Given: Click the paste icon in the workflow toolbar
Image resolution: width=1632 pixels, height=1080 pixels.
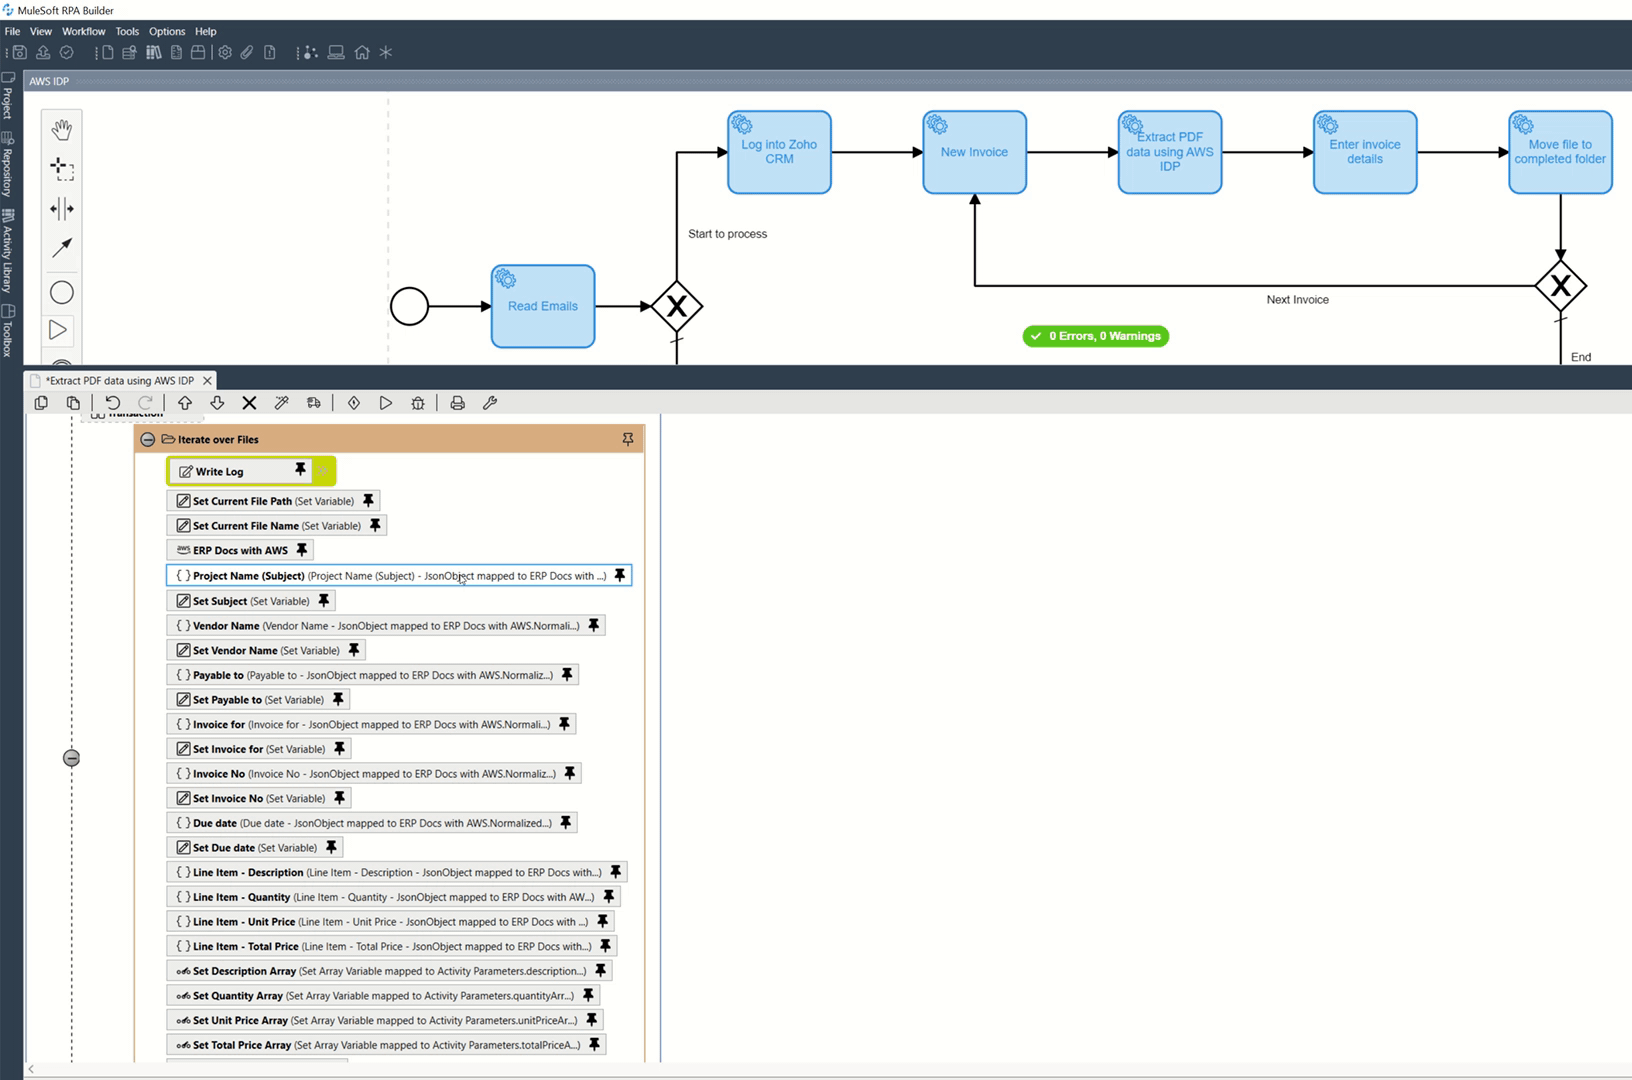Looking at the screenshot, I should tap(73, 403).
